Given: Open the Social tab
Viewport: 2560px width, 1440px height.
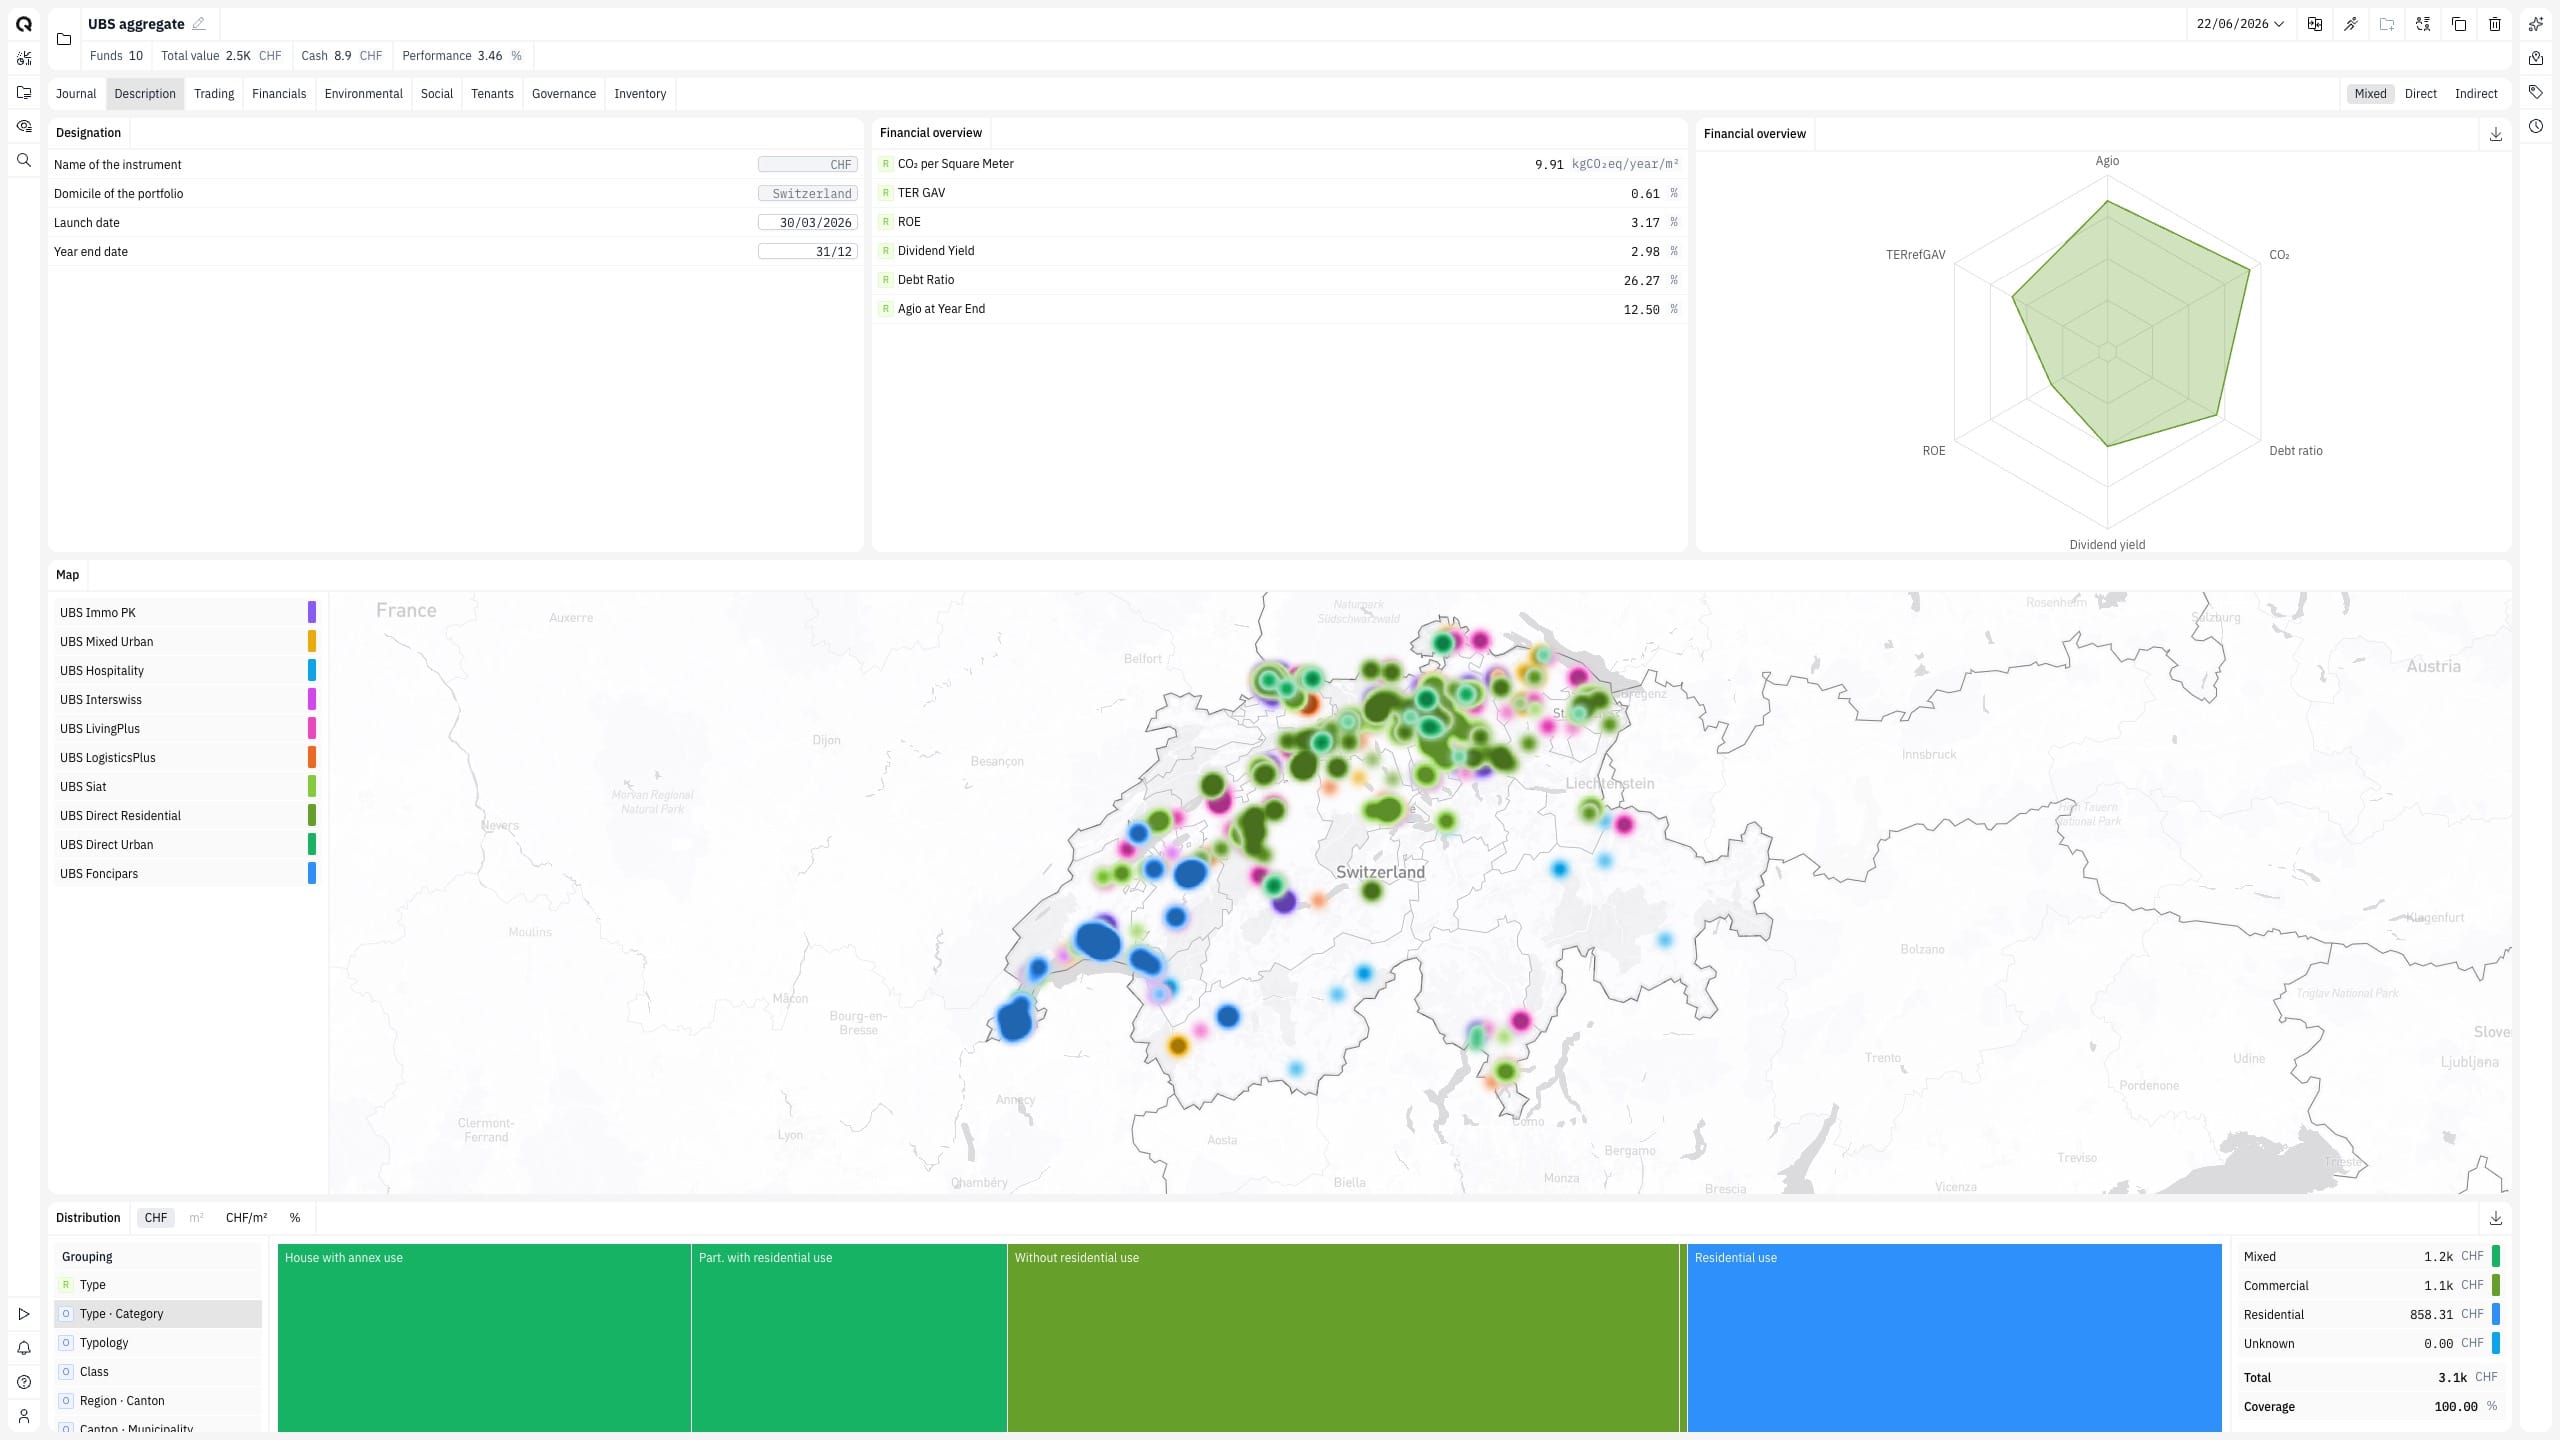Looking at the screenshot, I should tap(437, 94).
